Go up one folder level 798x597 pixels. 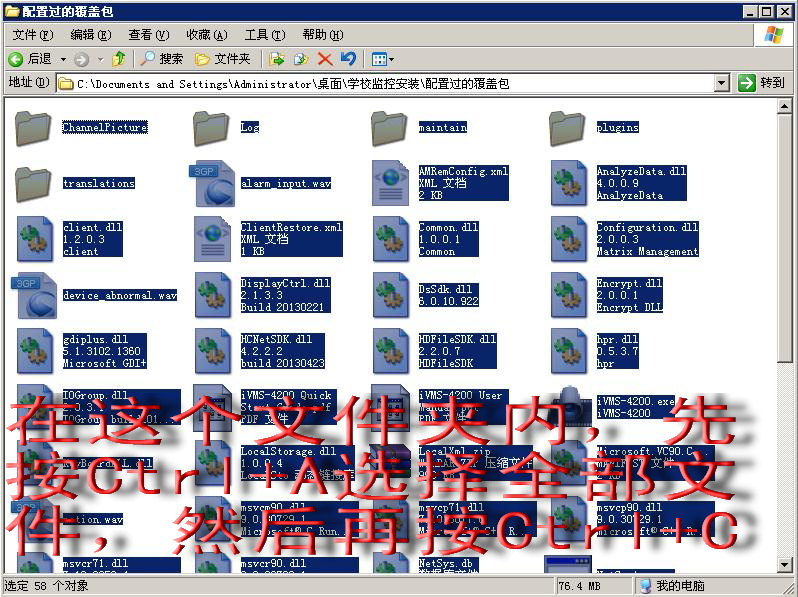point(119,59)
